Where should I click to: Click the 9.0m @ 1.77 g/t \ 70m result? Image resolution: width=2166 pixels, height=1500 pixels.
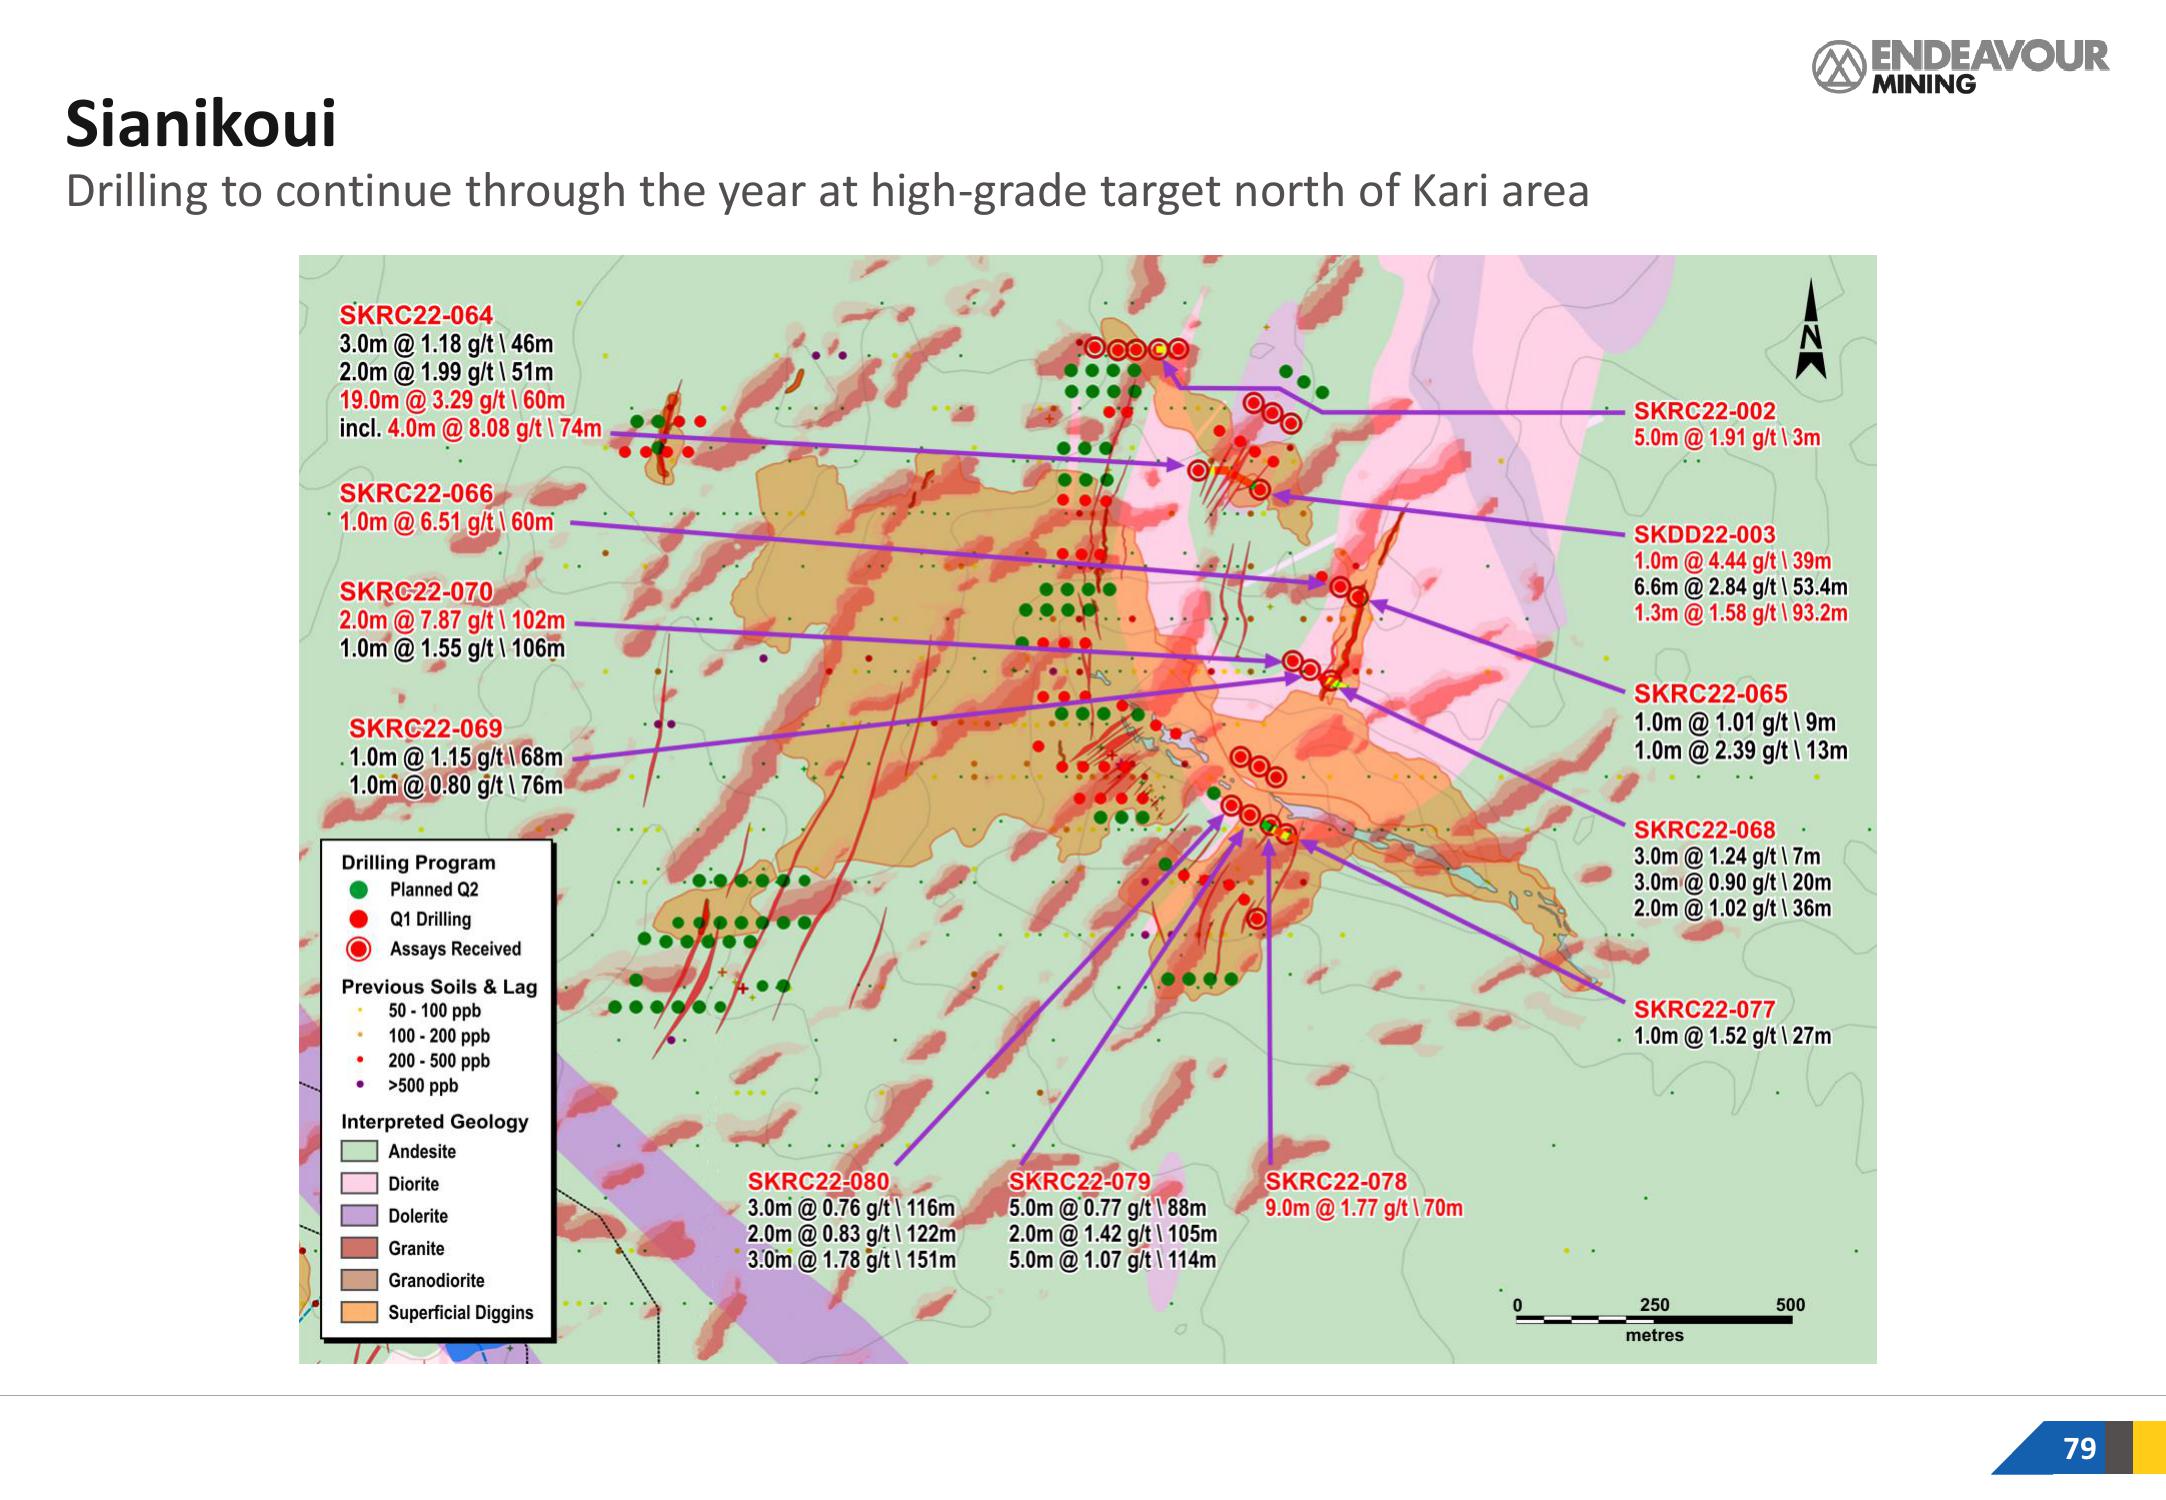click(x=1364, y=1208)
